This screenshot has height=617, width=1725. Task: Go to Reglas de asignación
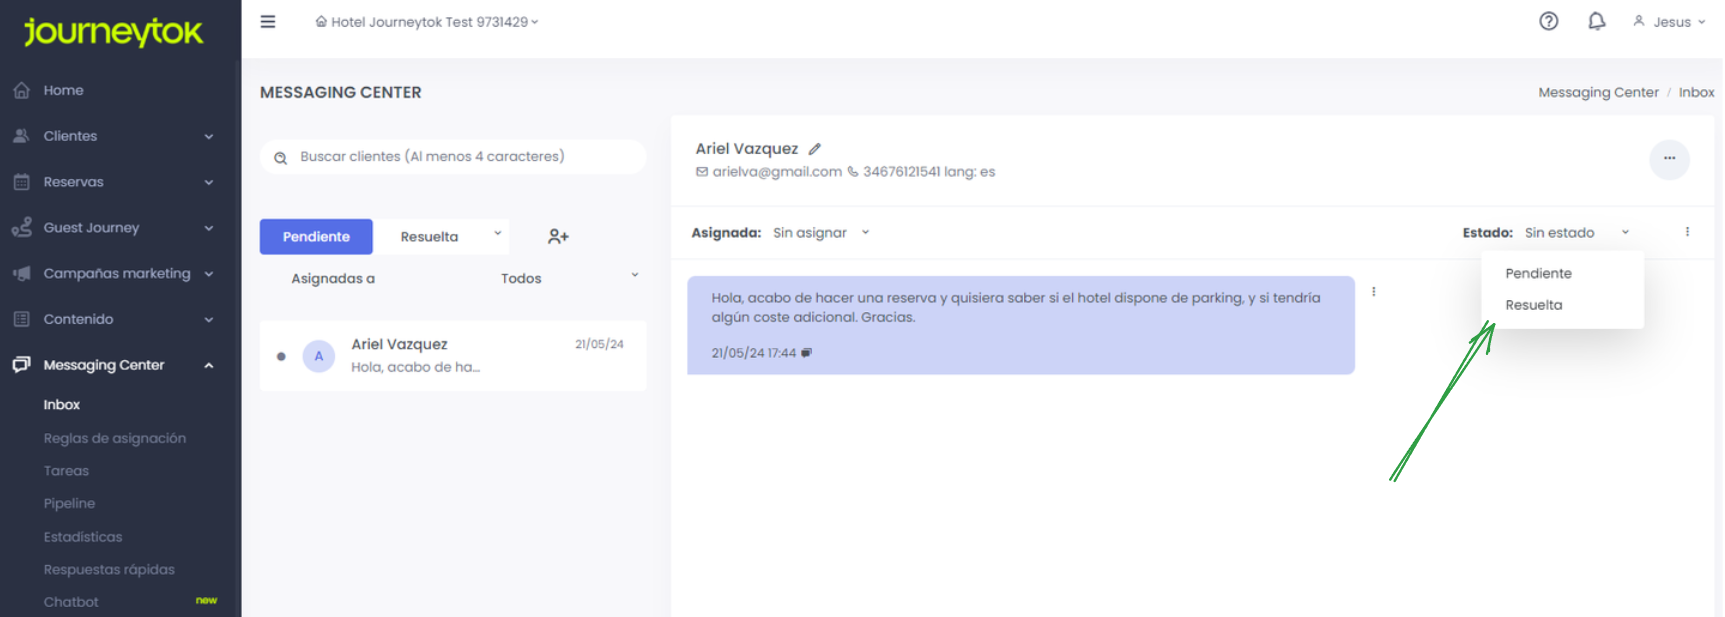(x=114, y=438)
